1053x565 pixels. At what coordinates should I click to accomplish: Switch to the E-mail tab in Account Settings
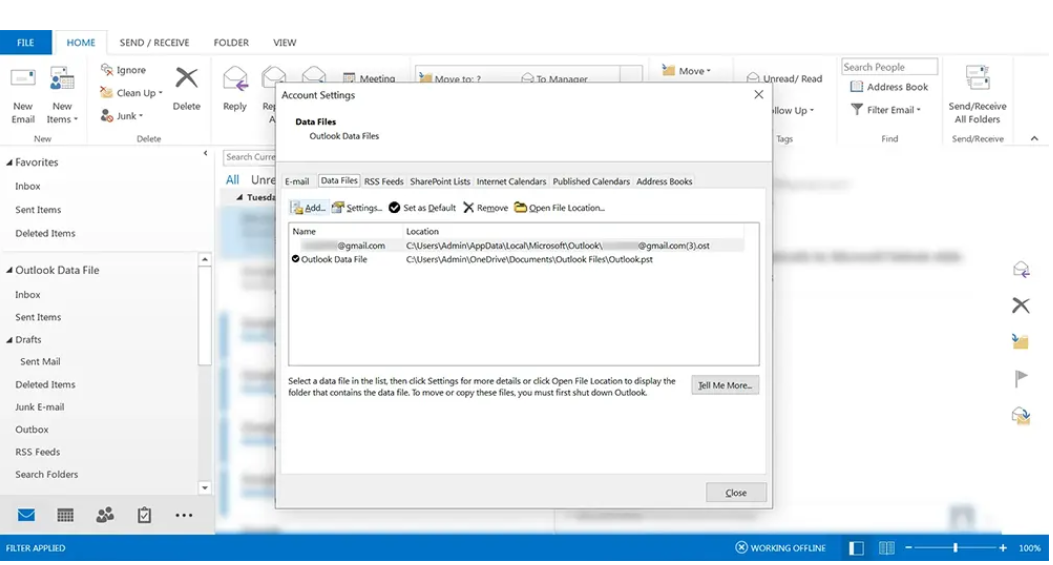pyautogui.click(x=297, y=181)
